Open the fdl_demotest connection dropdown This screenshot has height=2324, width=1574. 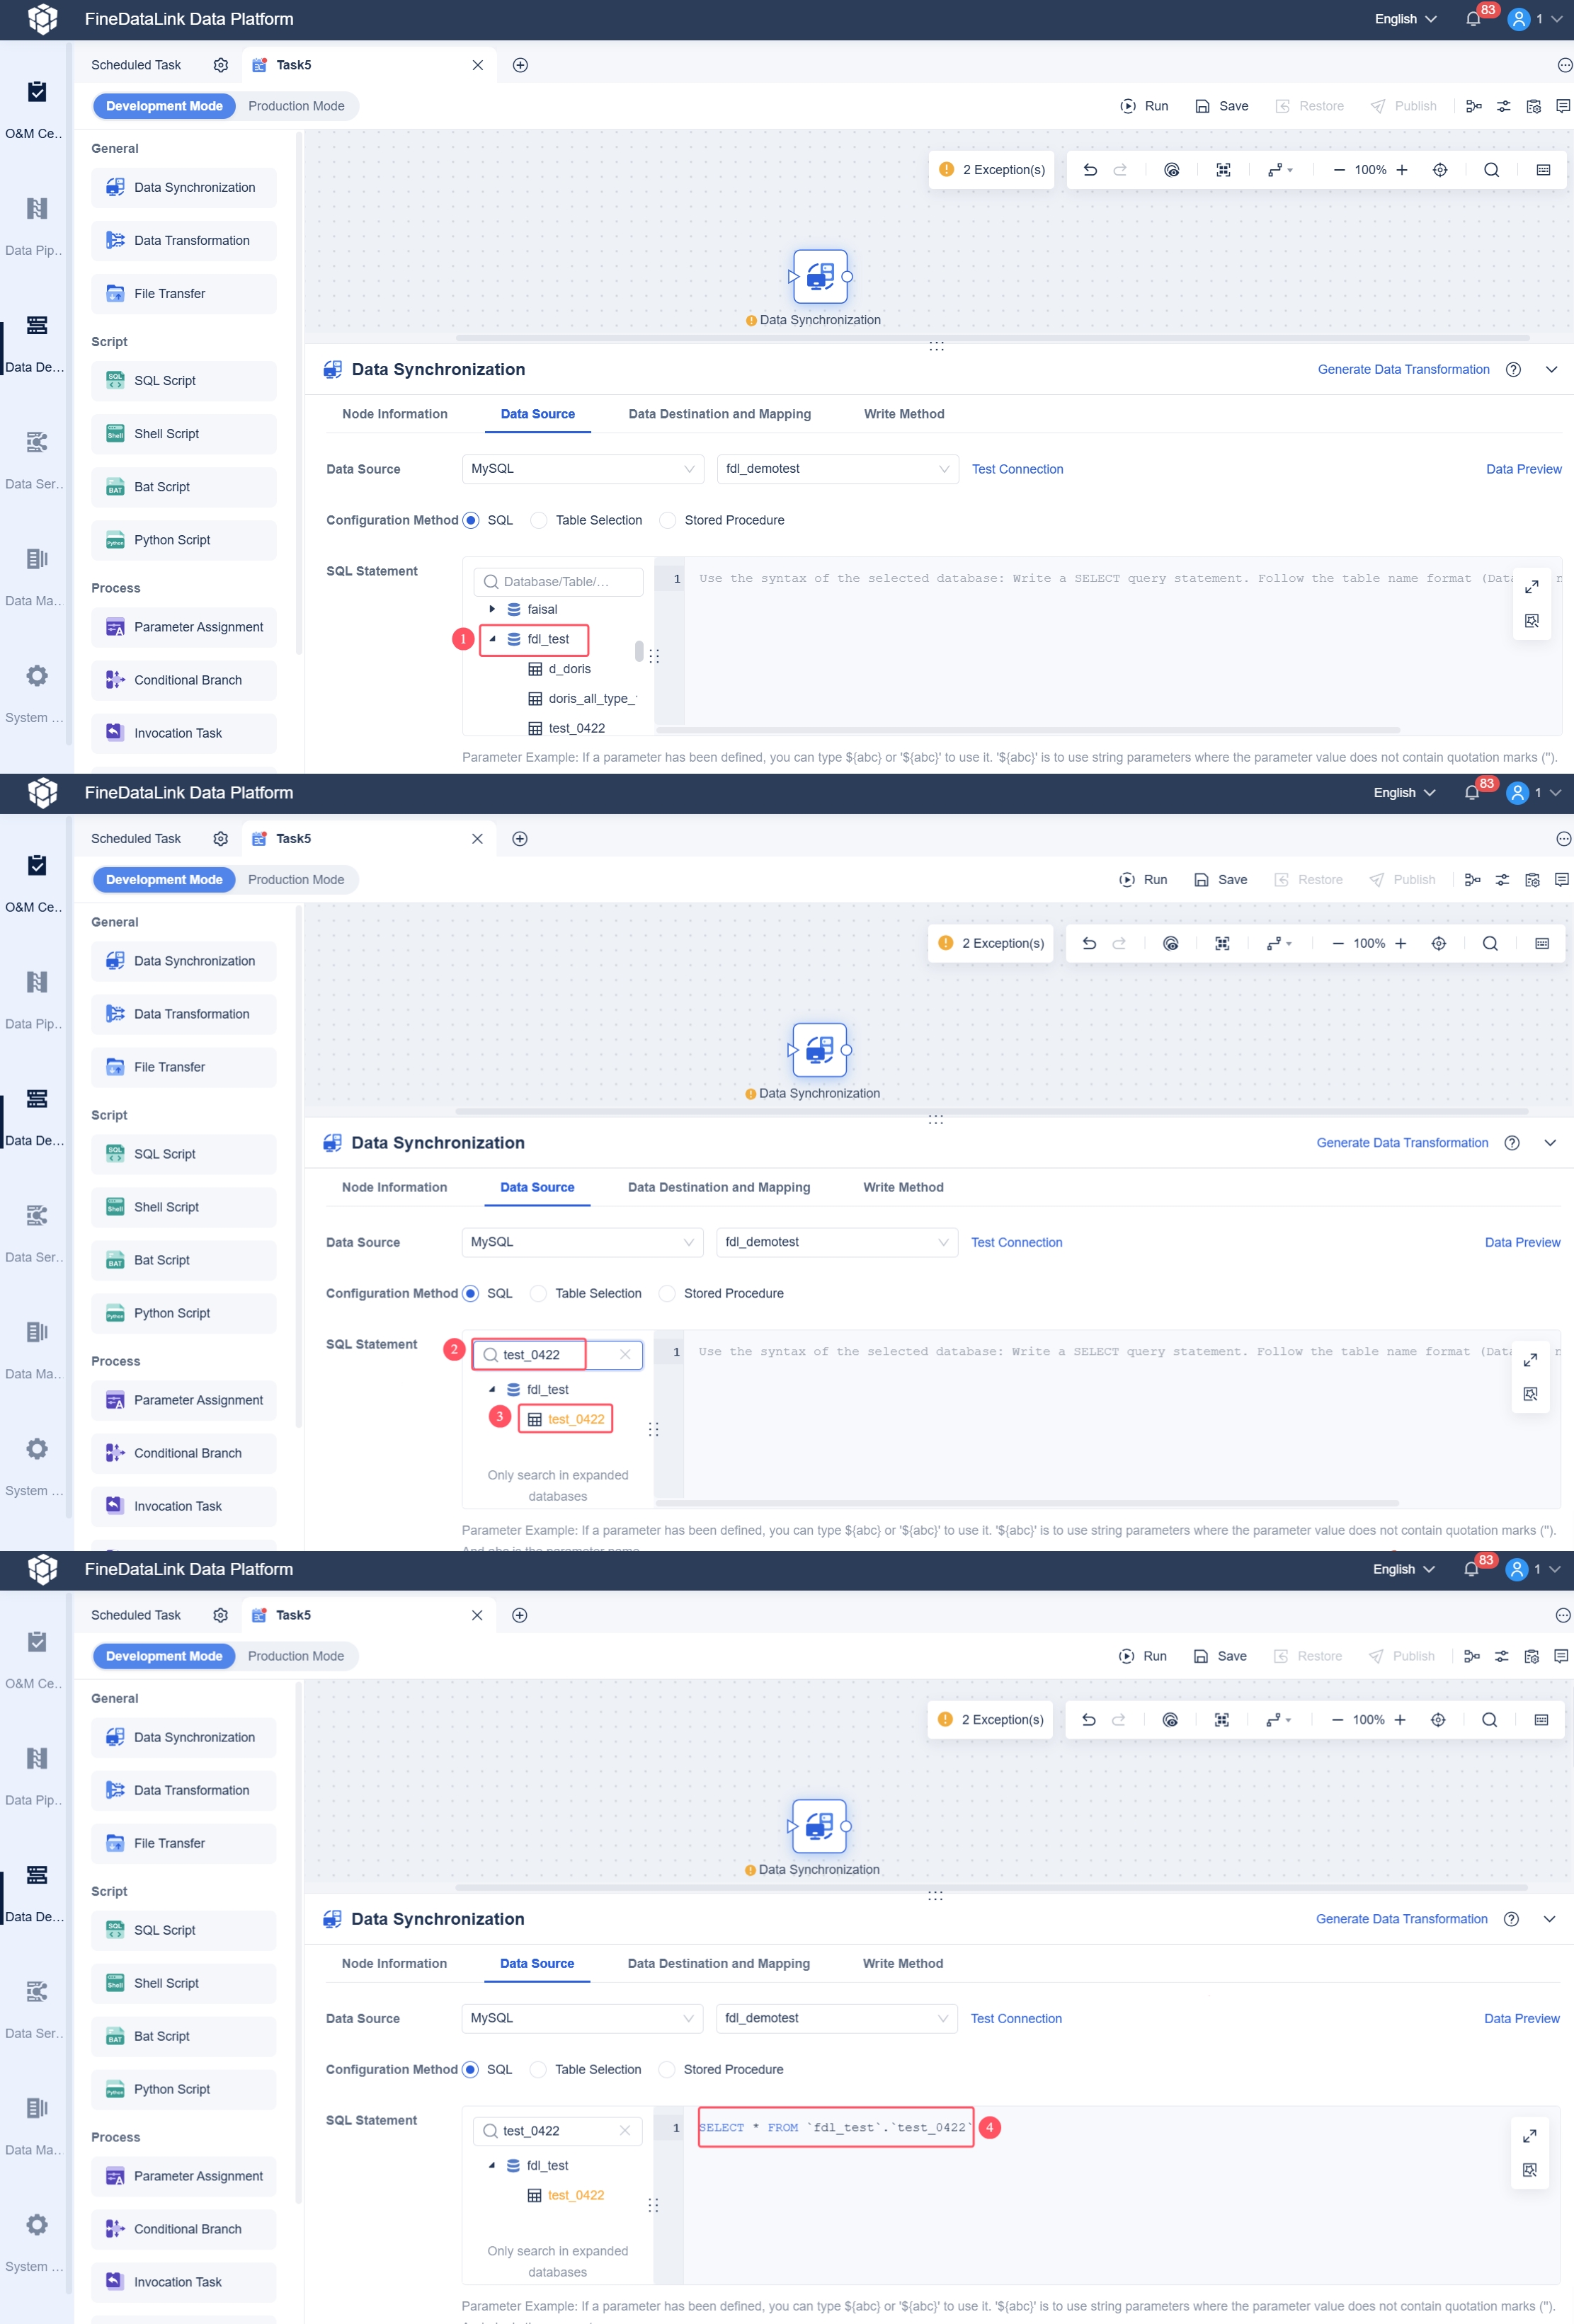837,468
